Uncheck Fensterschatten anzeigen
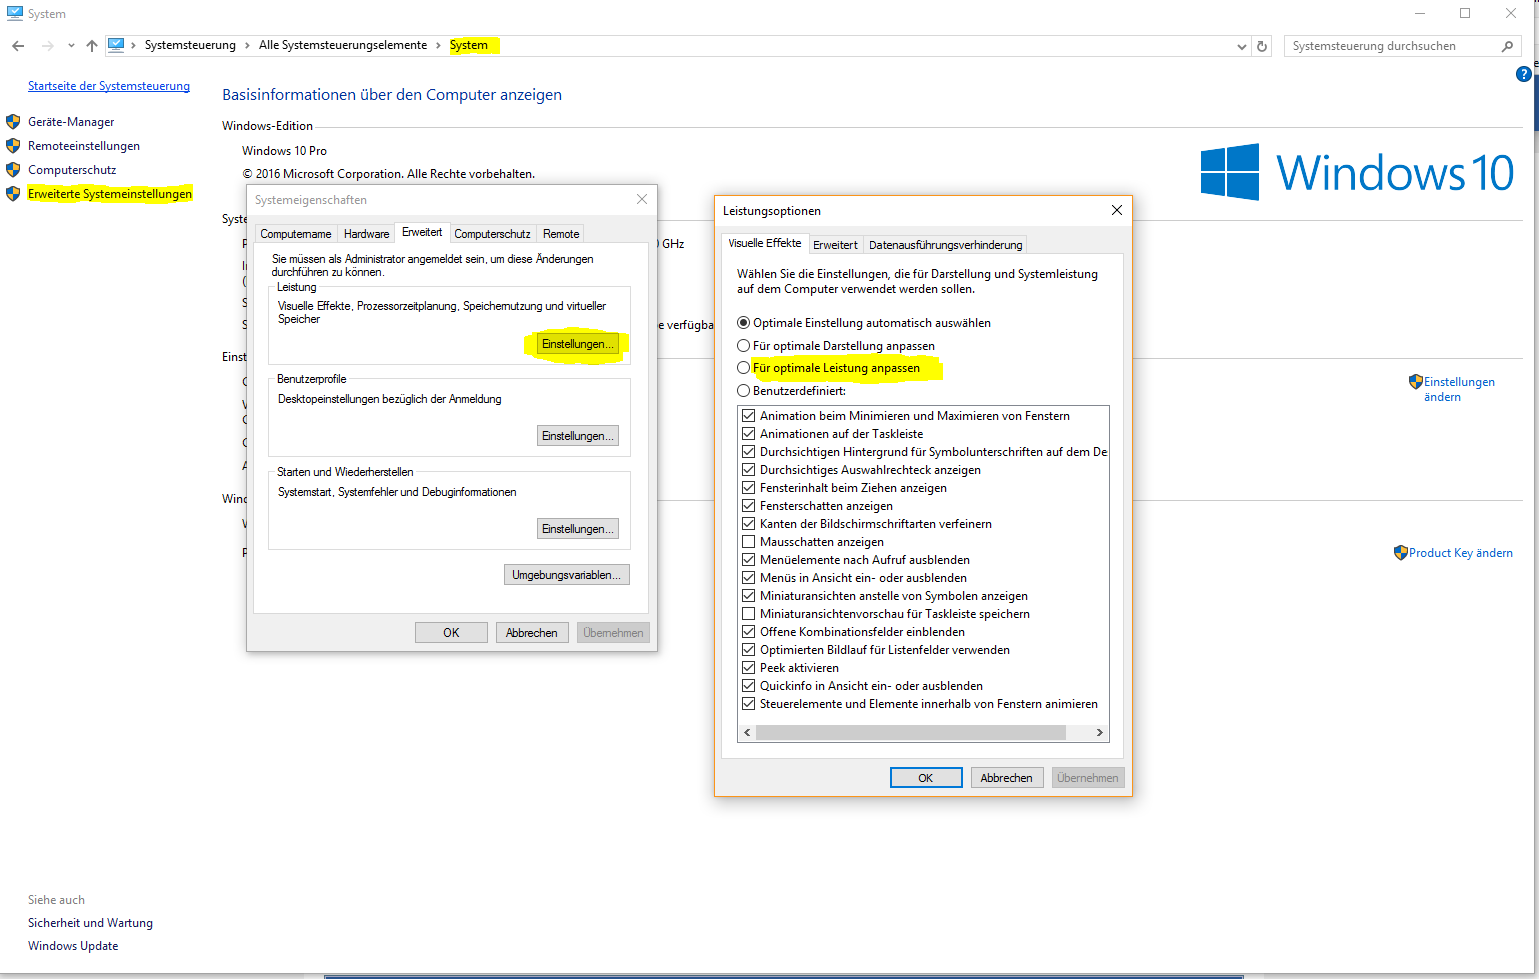 tap(748, 506)
